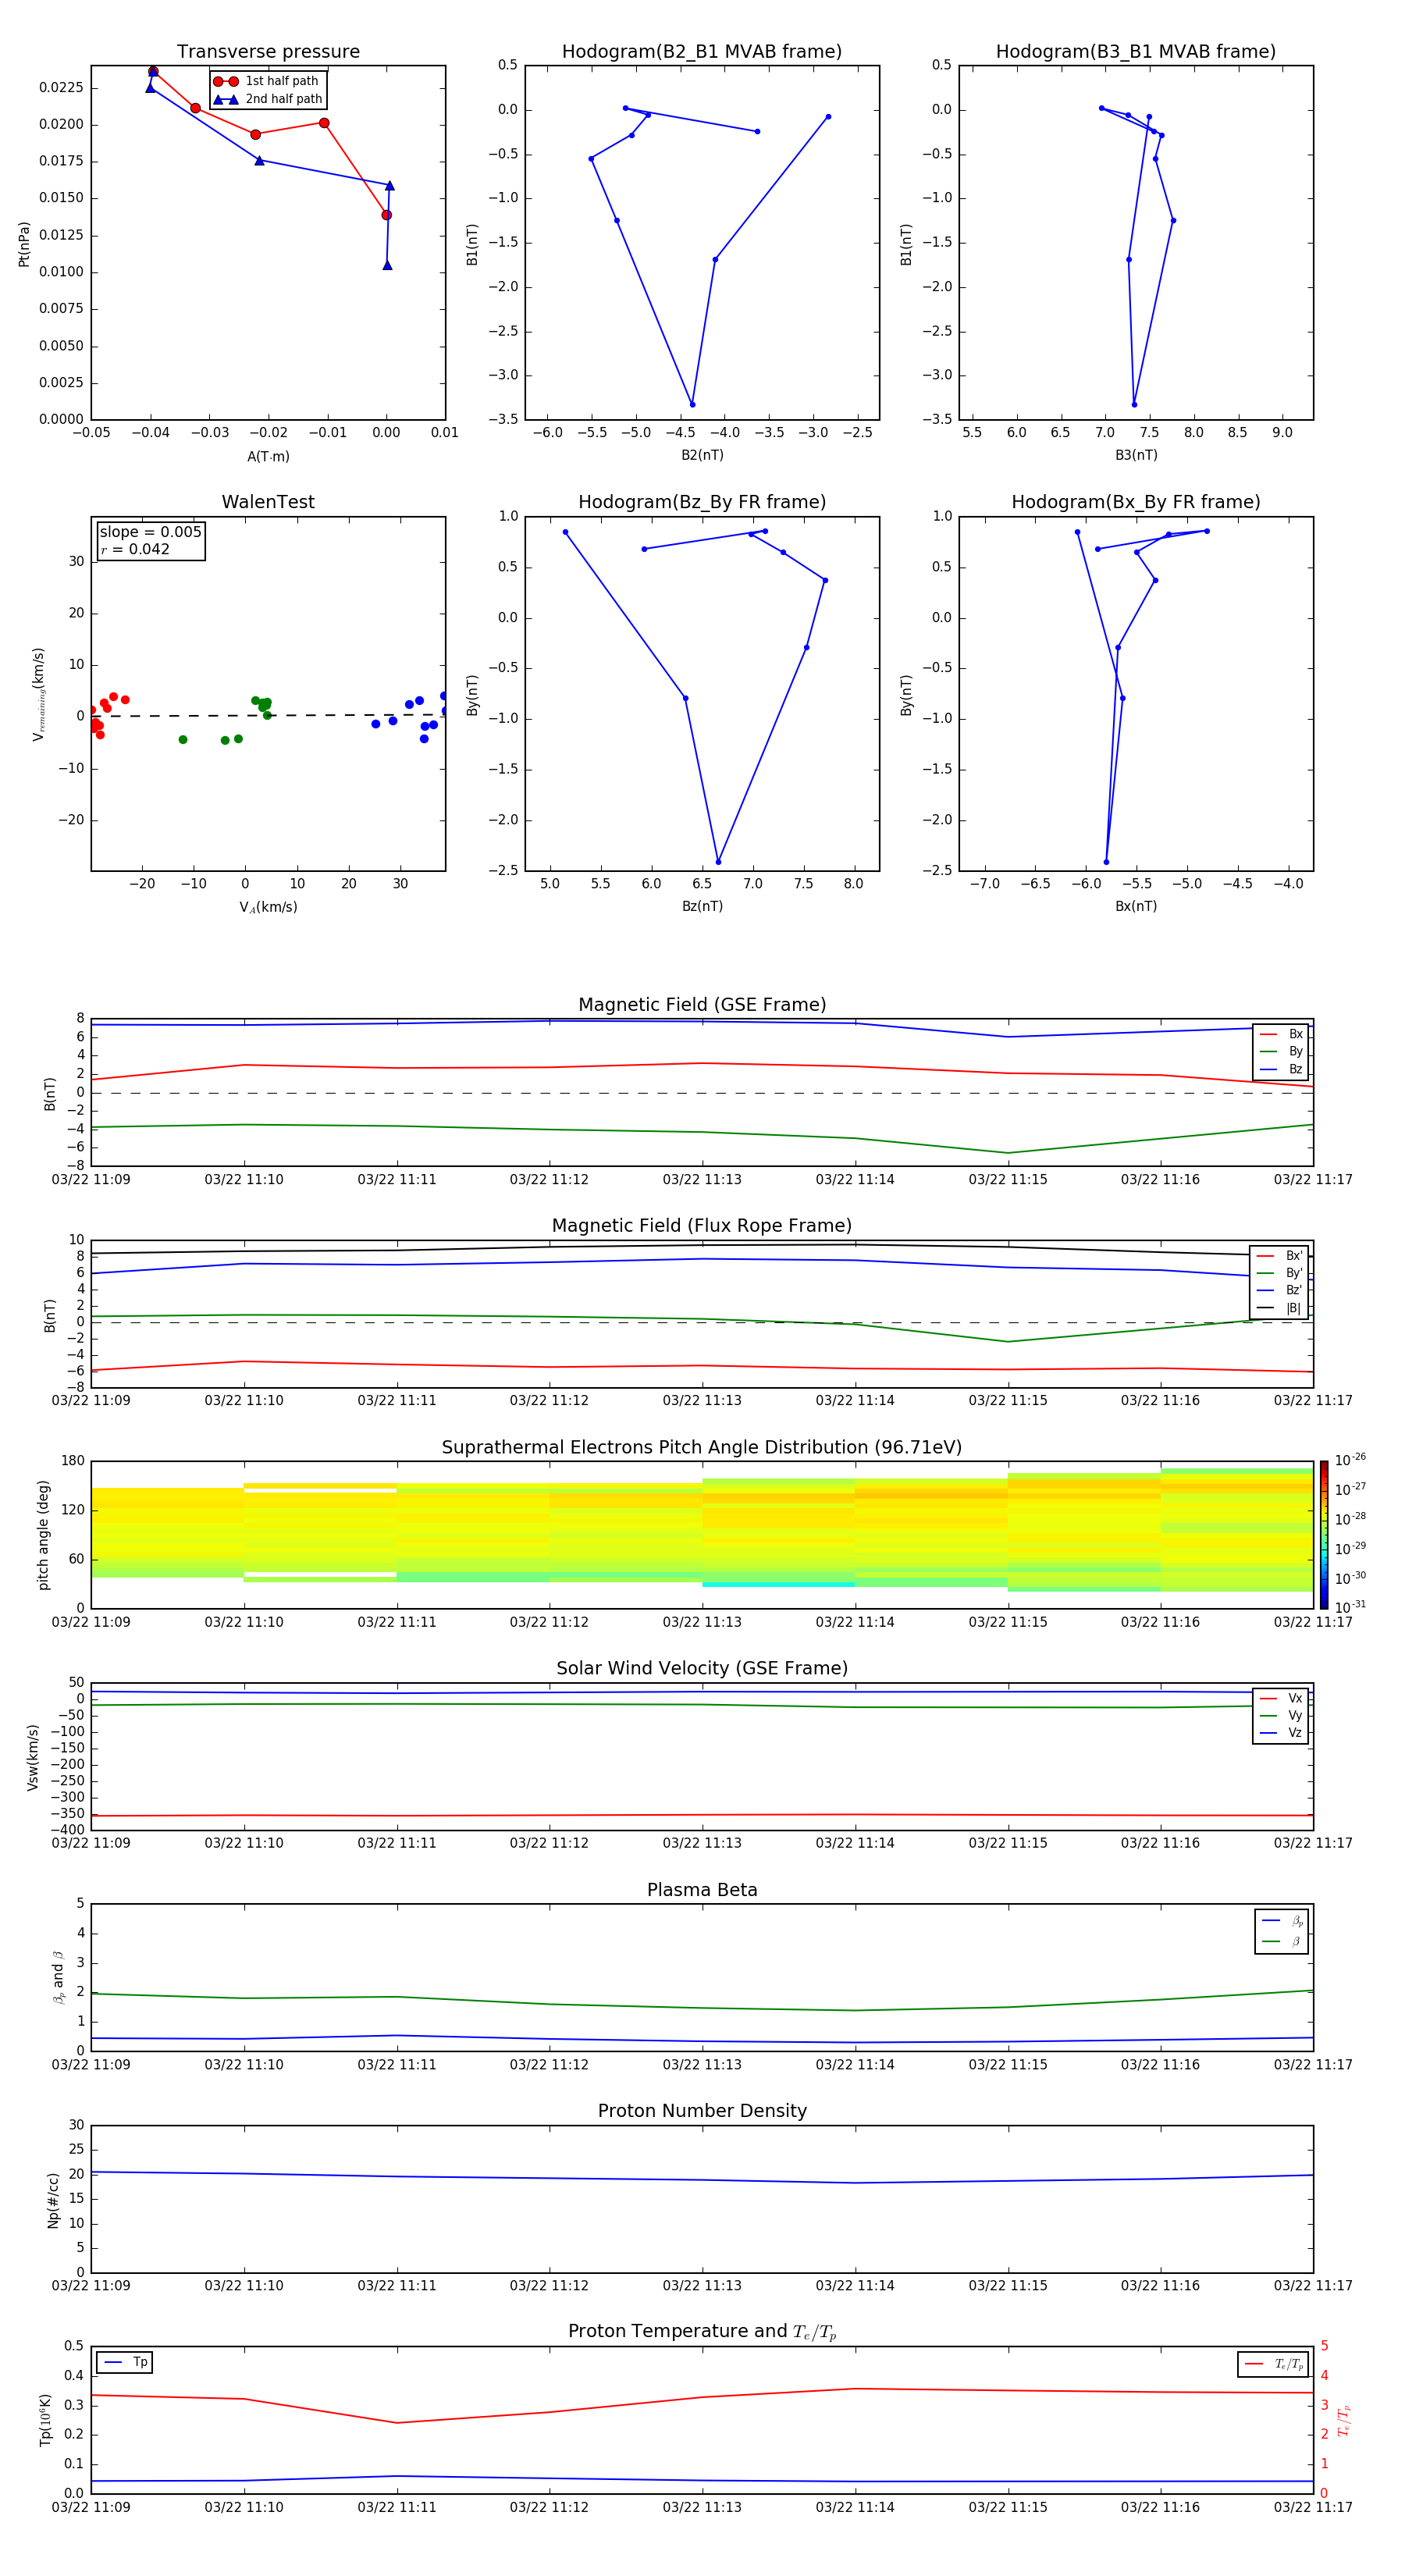Click the 'Transverse pressure' plot title
The height and width of the screenshot is (2576, 1405).
268,52
